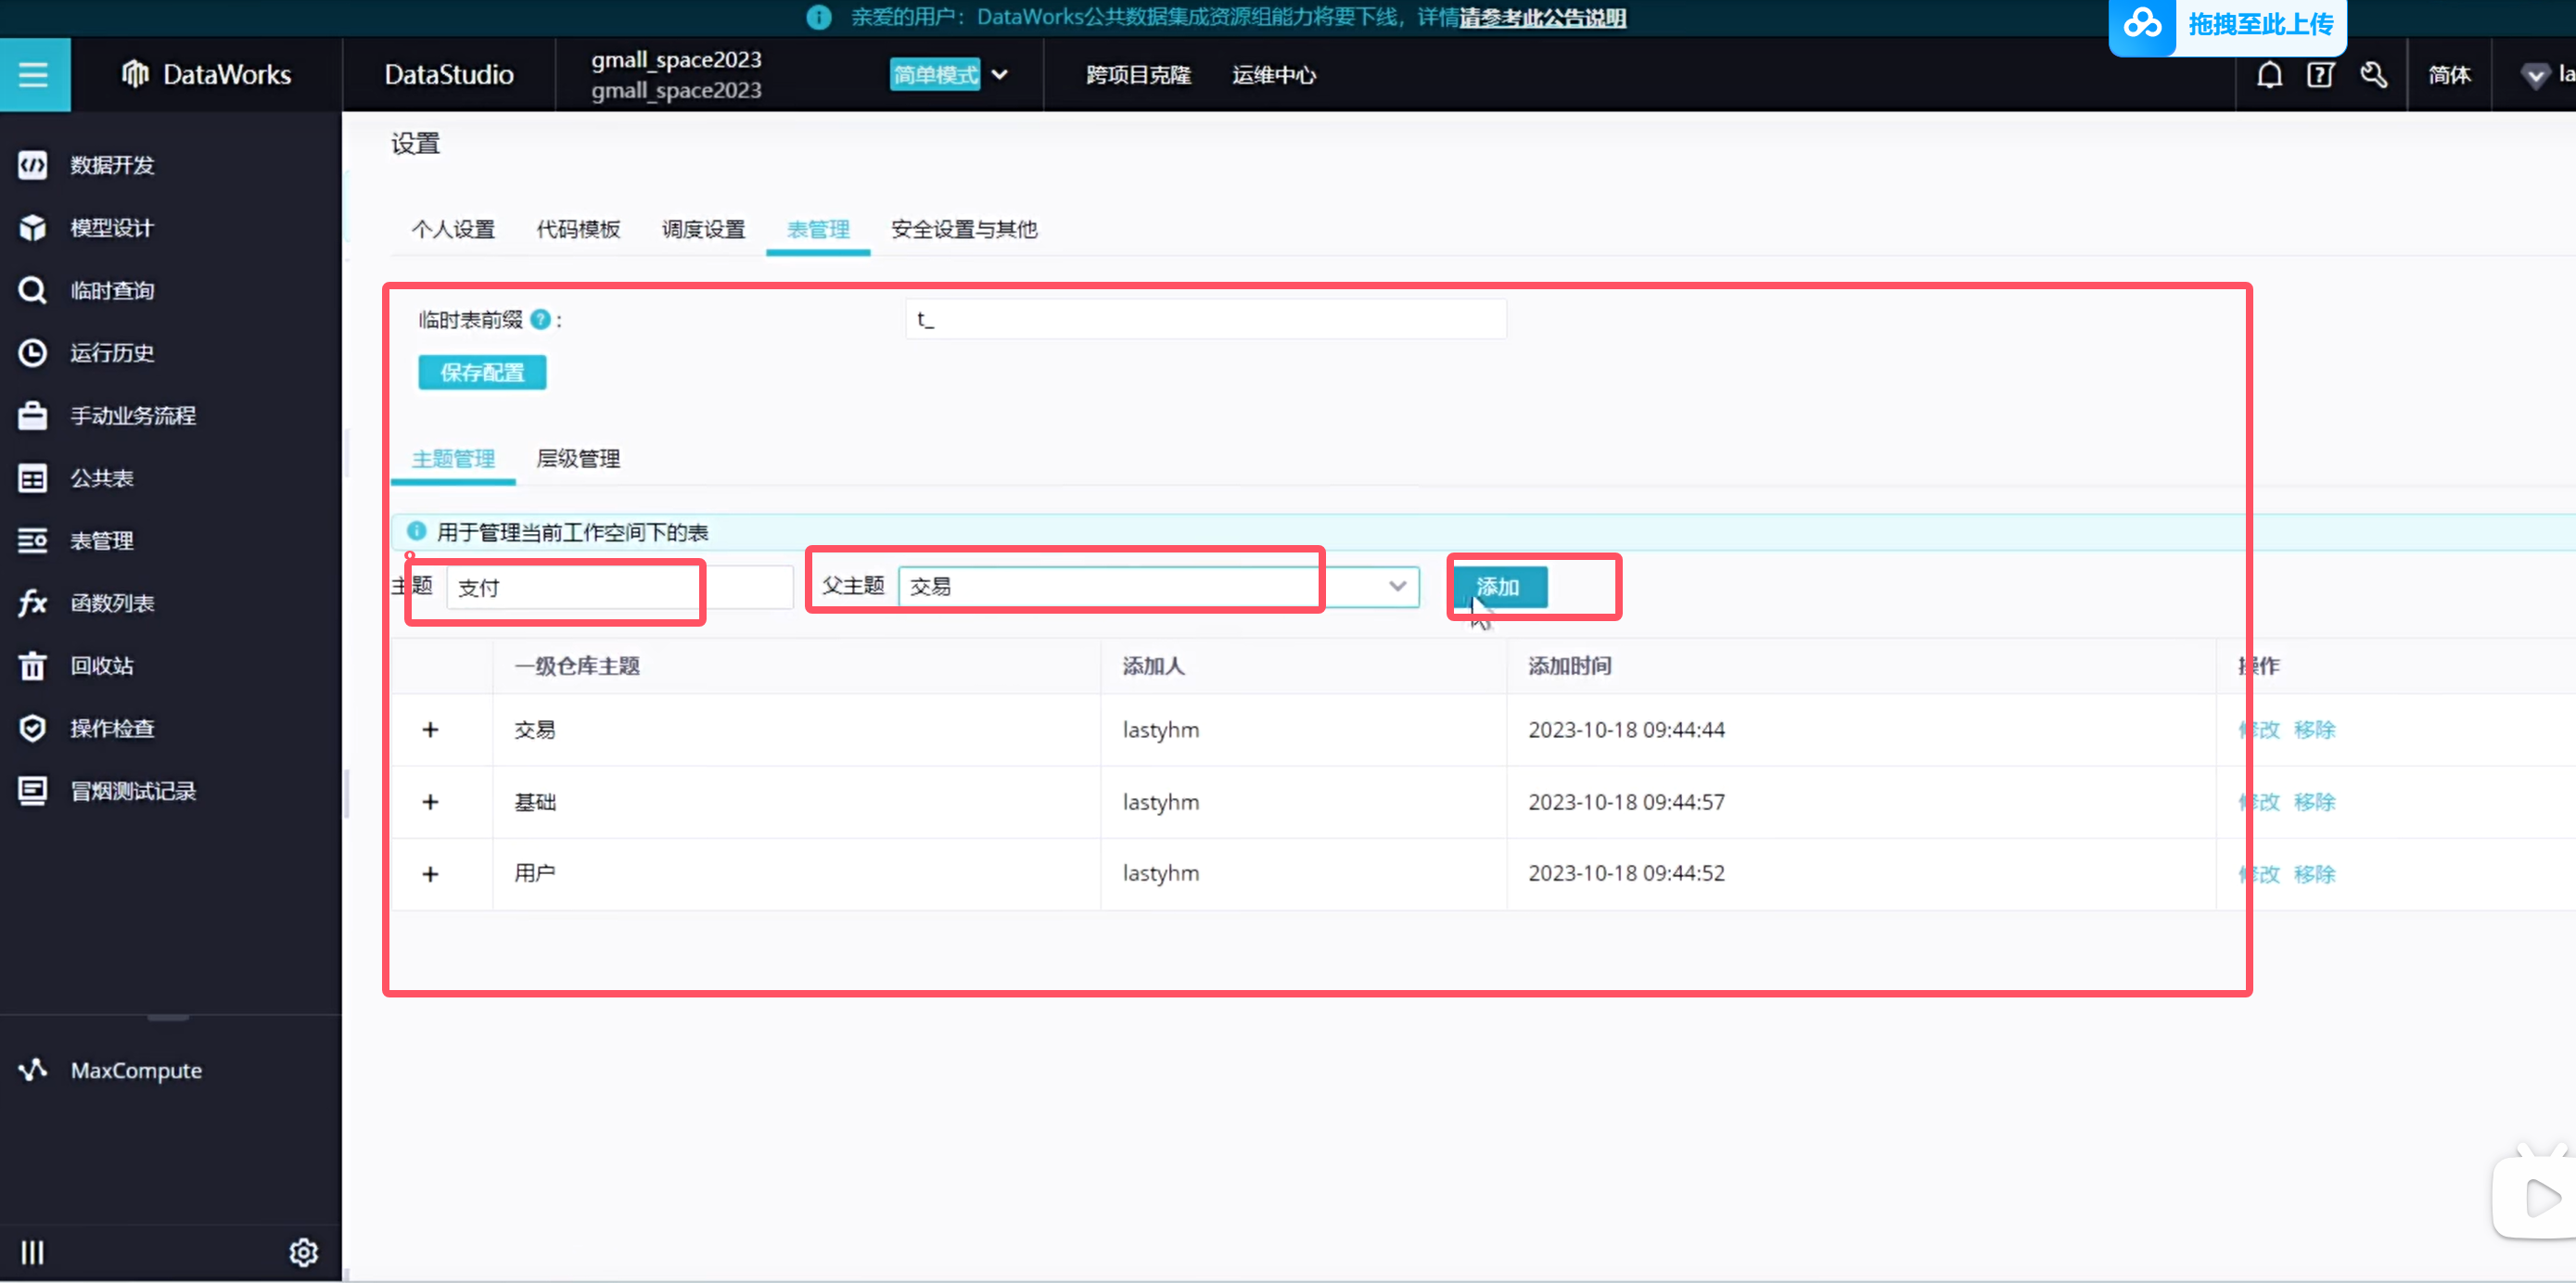The image size is (2576, 1283).
Task: Open the 简单模式 workspace dropdown
Action: click(x=999, y=75)
